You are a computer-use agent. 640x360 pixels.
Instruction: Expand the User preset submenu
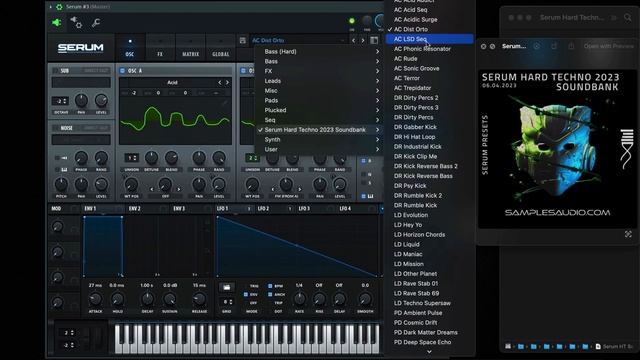[318, 149]
